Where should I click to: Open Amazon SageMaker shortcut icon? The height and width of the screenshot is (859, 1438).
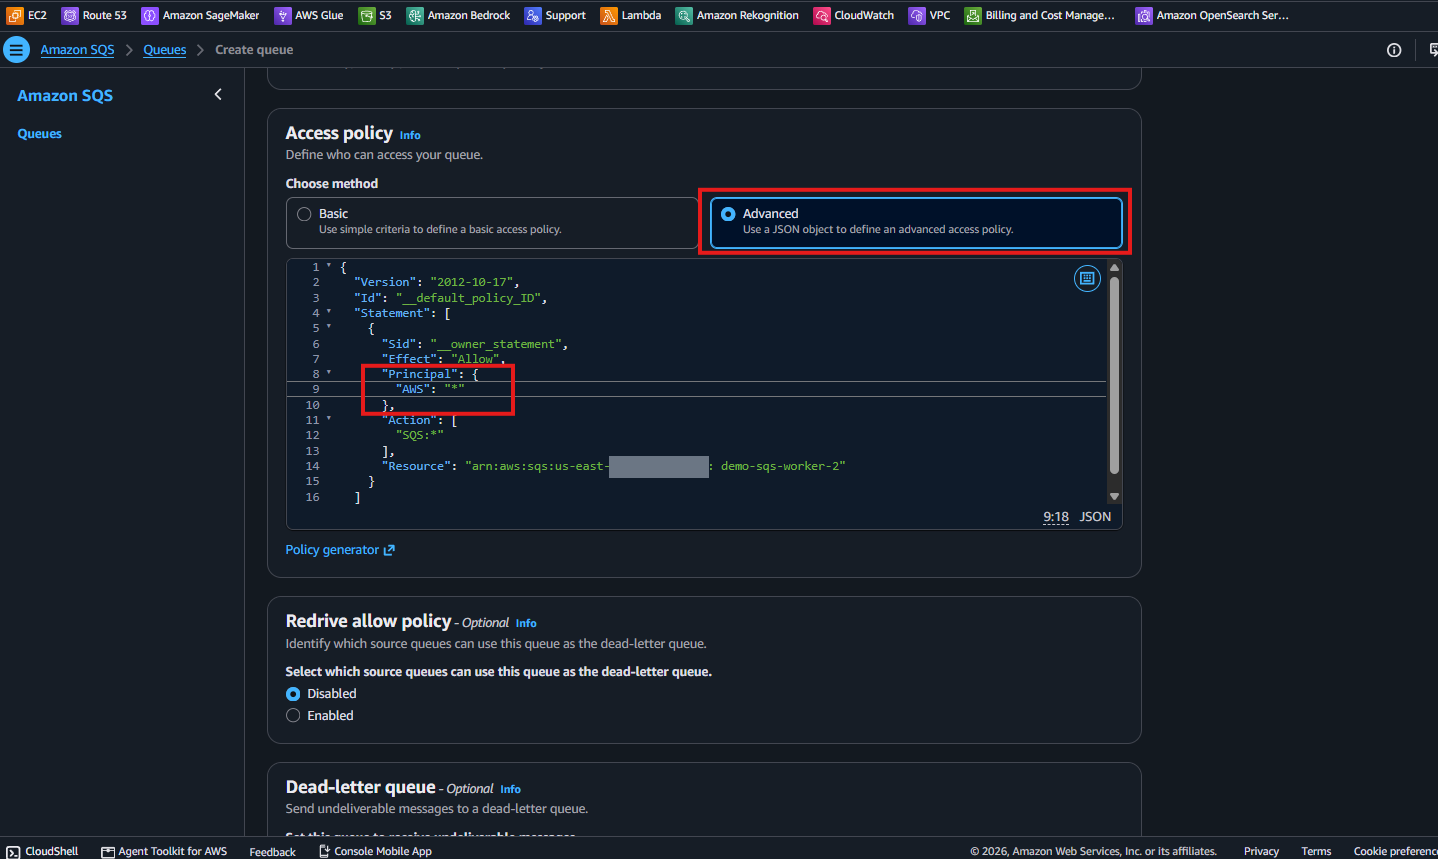point(150,15)
